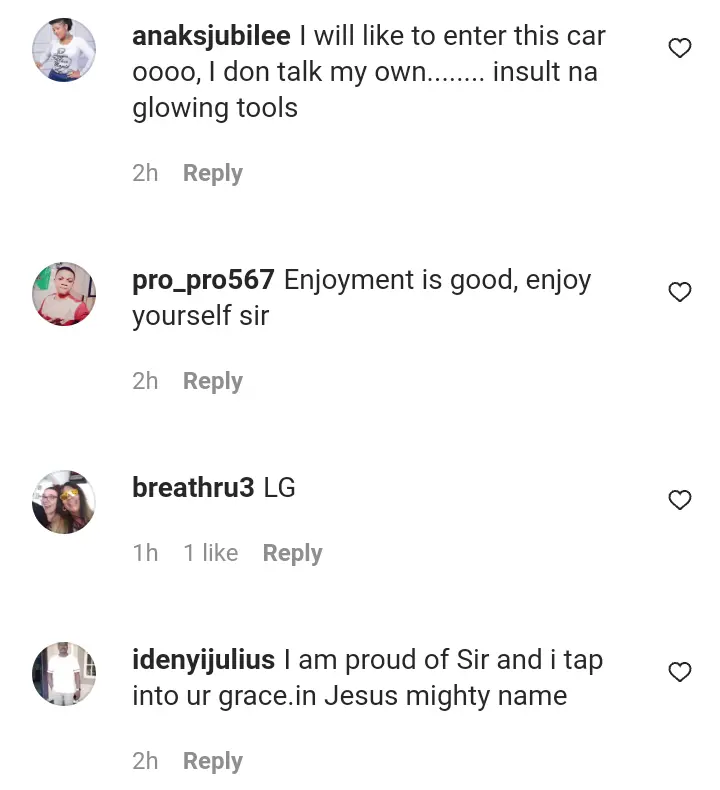Click the 2h timestamp under anaksjubilee's comment
The width and height of the screenshot is (720, 790).
click(145, 173)
